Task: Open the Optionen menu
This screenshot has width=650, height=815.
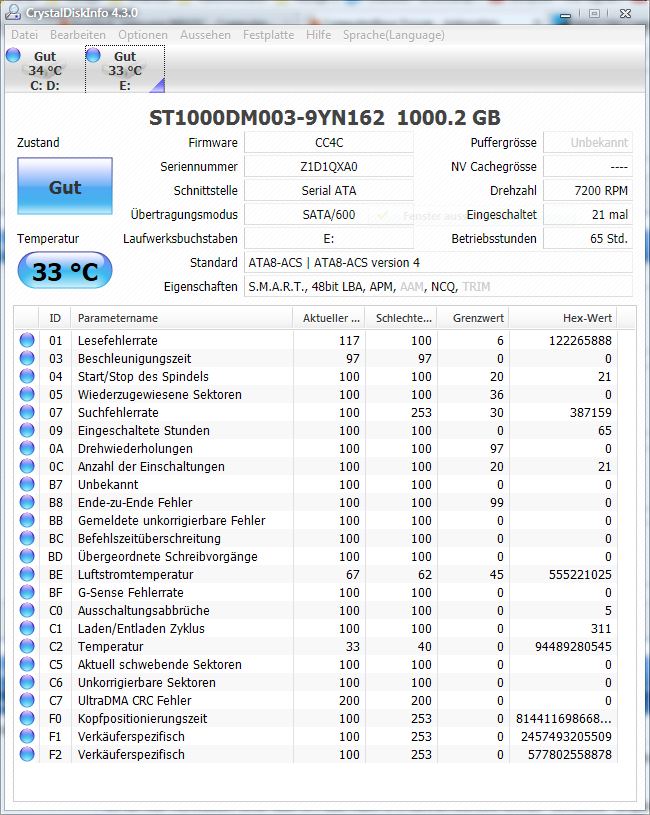Action: [143, 35]
